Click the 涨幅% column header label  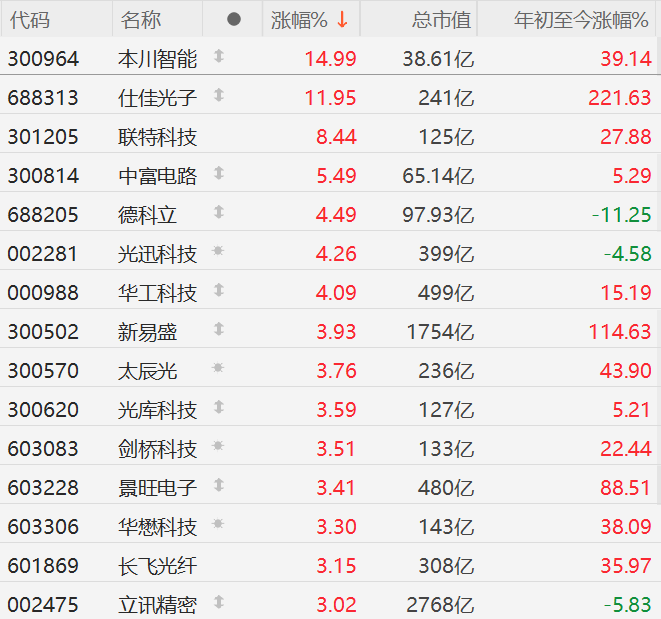click(299, 20)
